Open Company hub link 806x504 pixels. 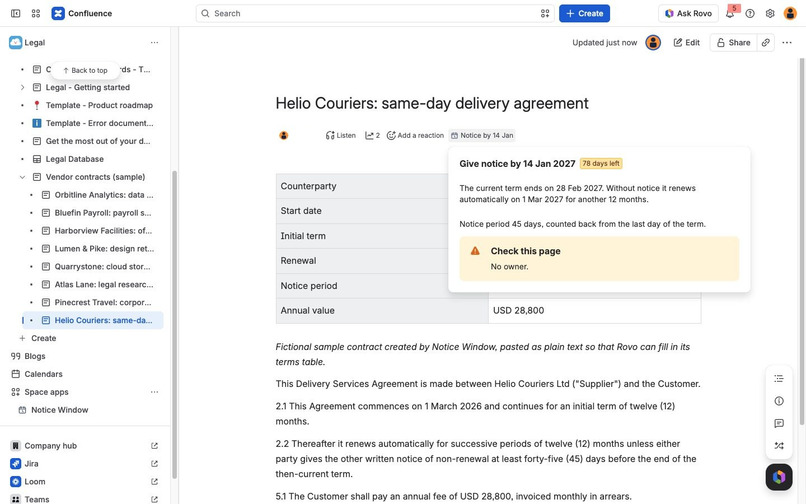click(50, 446)
